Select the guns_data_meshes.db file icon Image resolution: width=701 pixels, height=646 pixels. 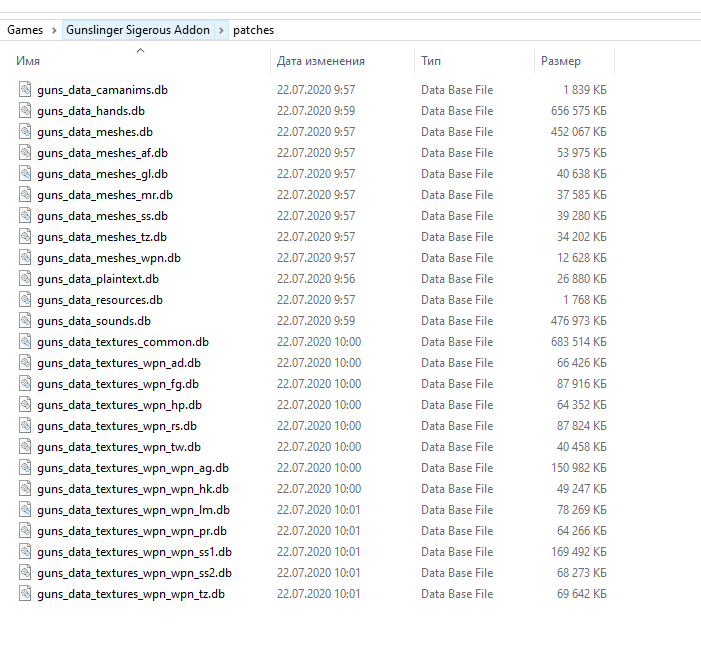point(25,132)
